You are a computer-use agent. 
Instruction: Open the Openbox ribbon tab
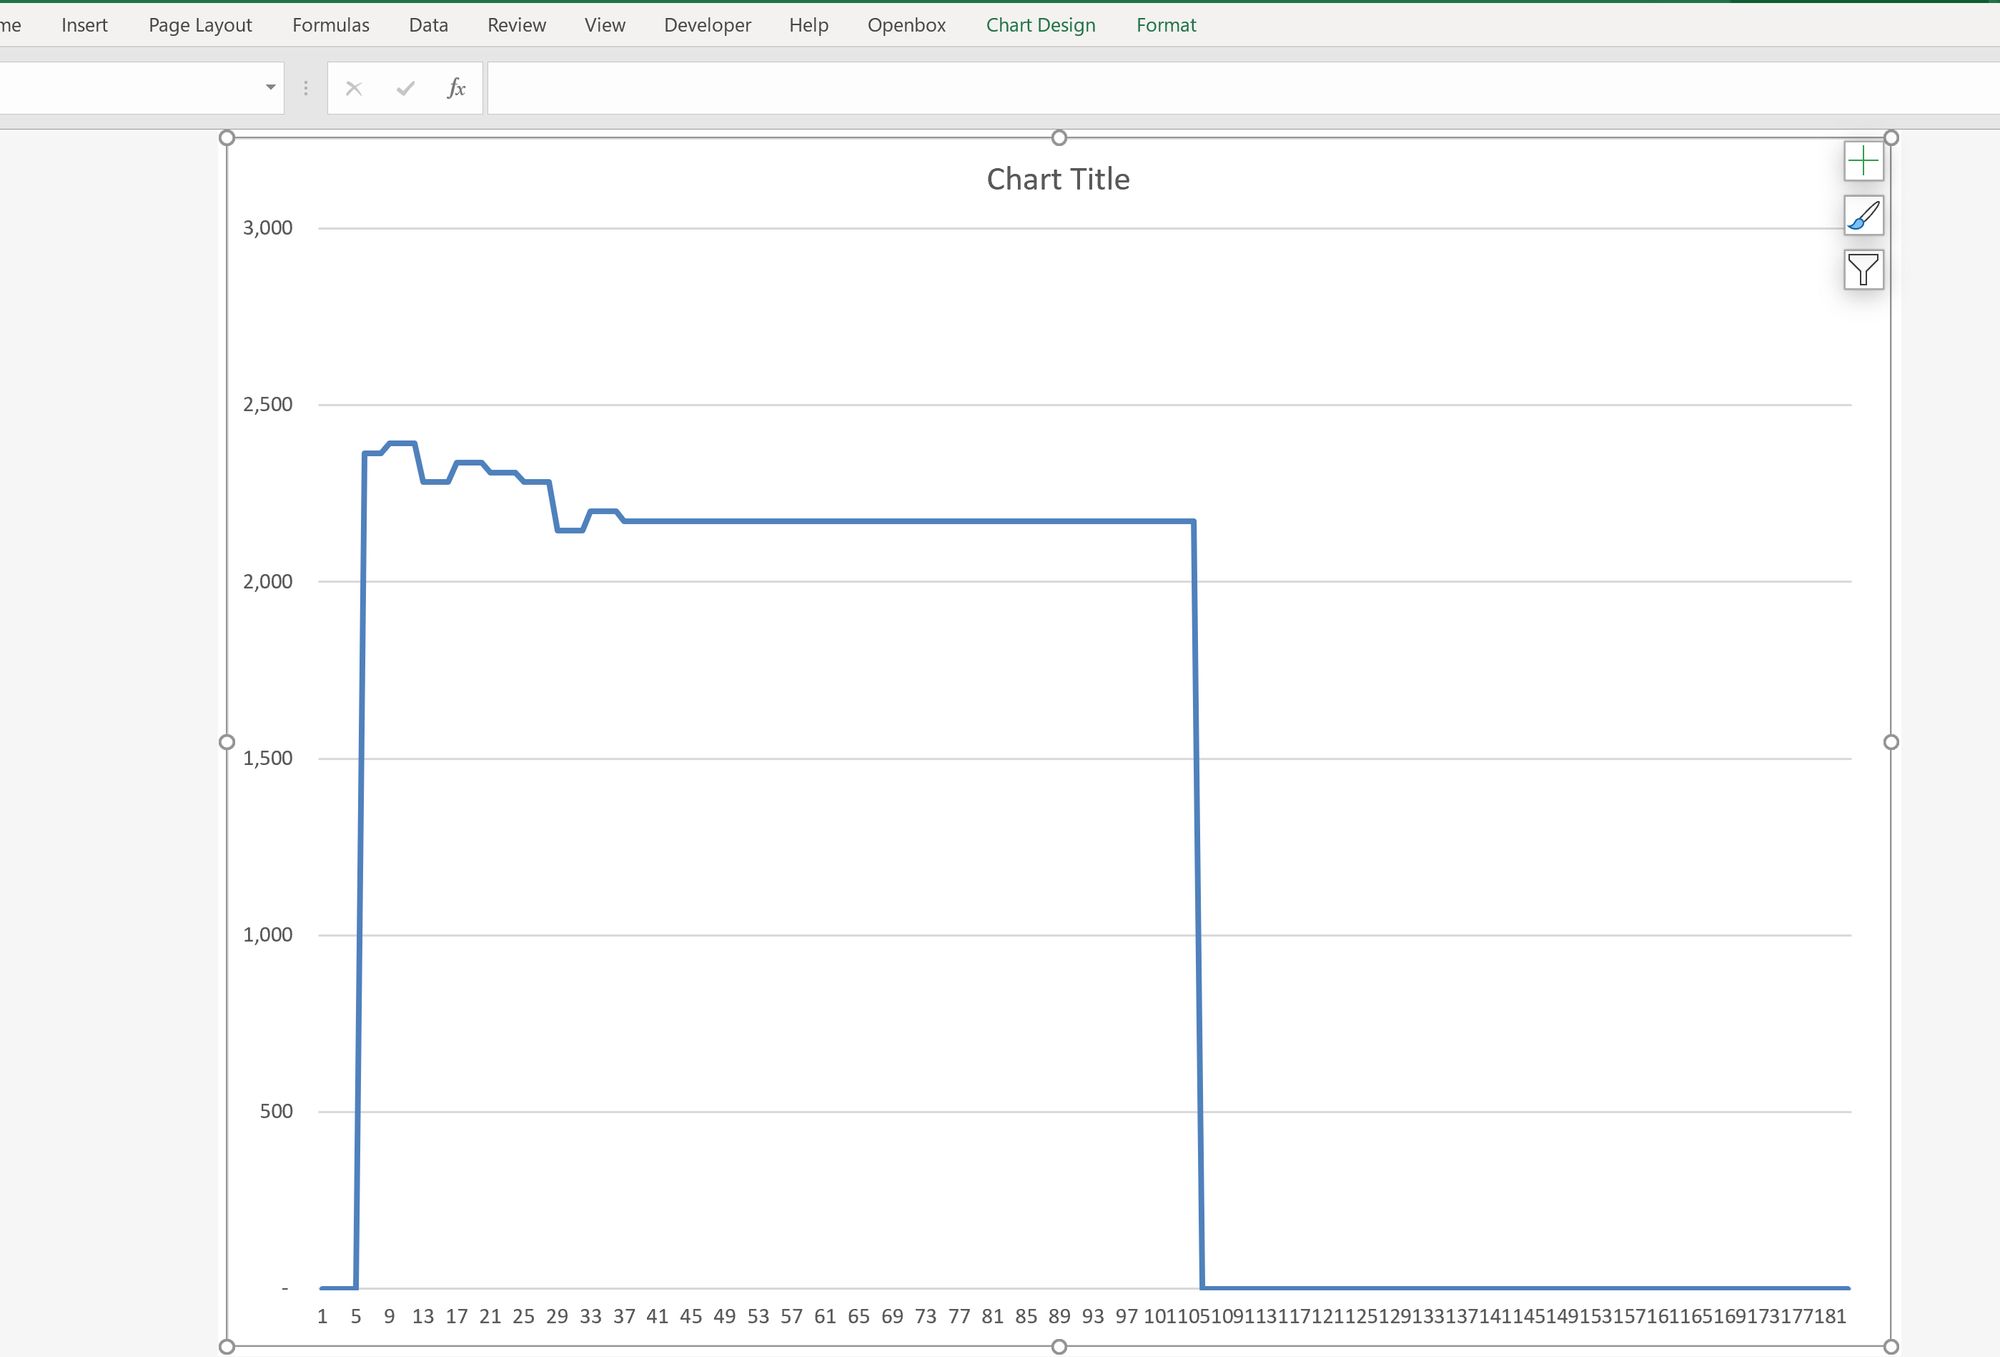click(x=906, y=25)
